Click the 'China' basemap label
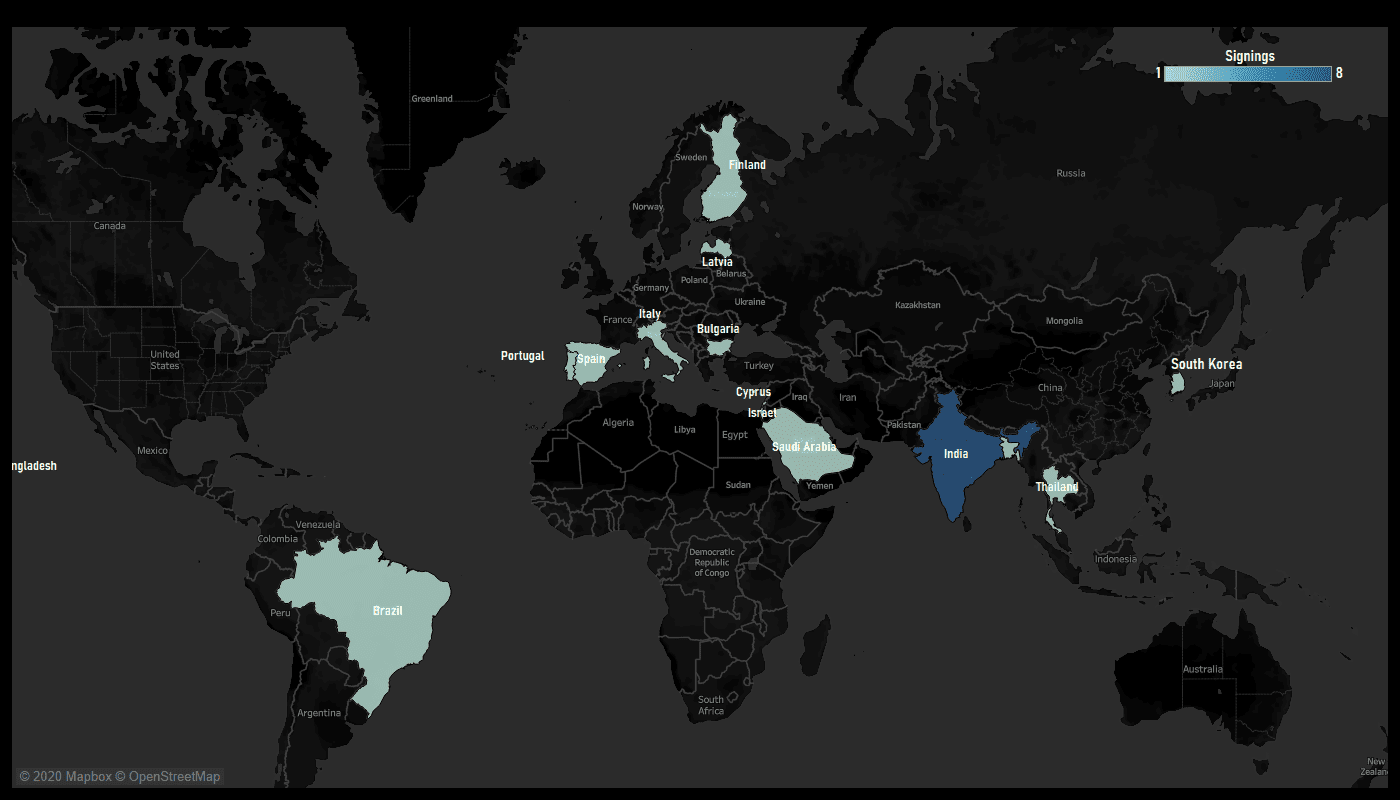This screenshot has width=1400, height=800. pyautogui.click(x=1050, y=387)
